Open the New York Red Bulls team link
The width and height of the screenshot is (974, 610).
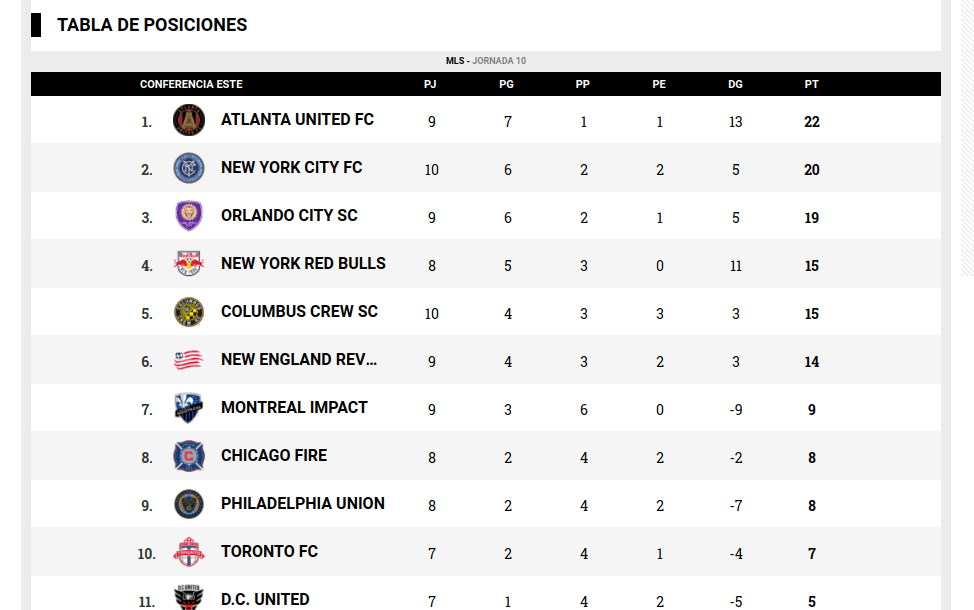[303, 264]
